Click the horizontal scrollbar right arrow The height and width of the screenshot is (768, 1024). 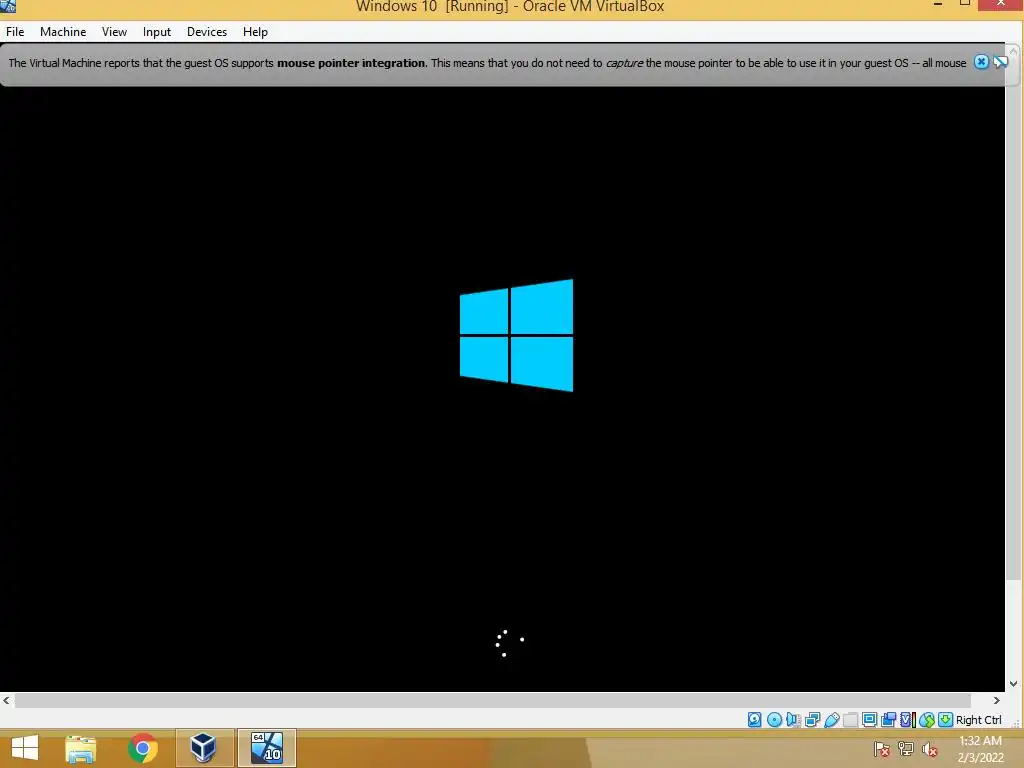tap(997, 700)
